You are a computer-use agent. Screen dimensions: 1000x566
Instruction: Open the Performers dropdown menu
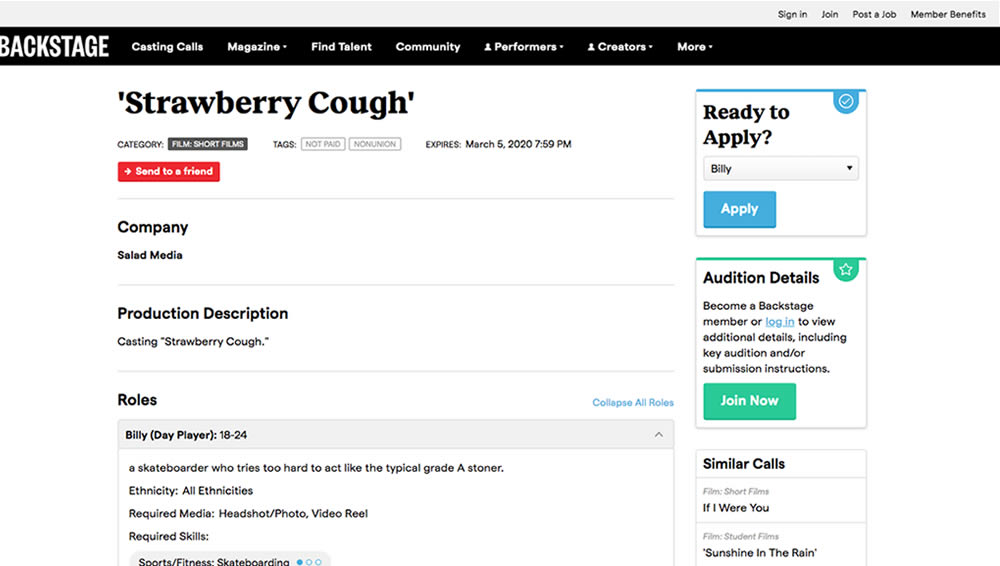(523, 47)
